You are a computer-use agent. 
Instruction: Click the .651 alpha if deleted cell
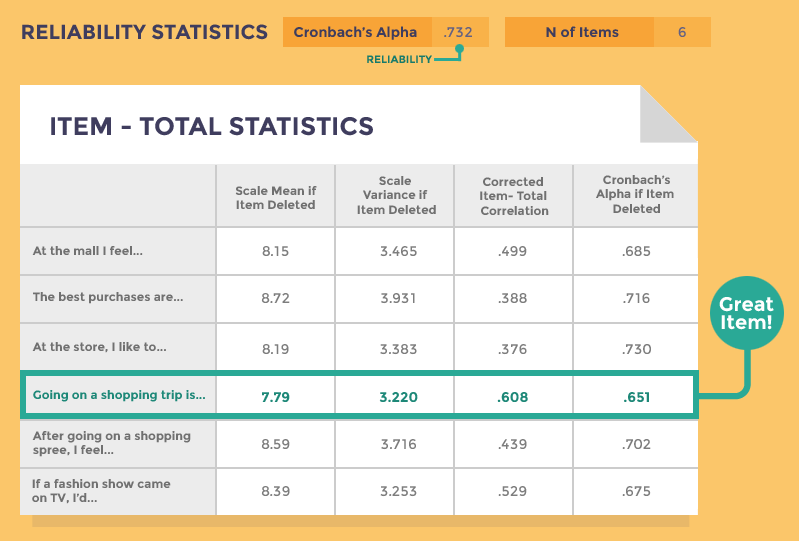[x=636, y=397]
